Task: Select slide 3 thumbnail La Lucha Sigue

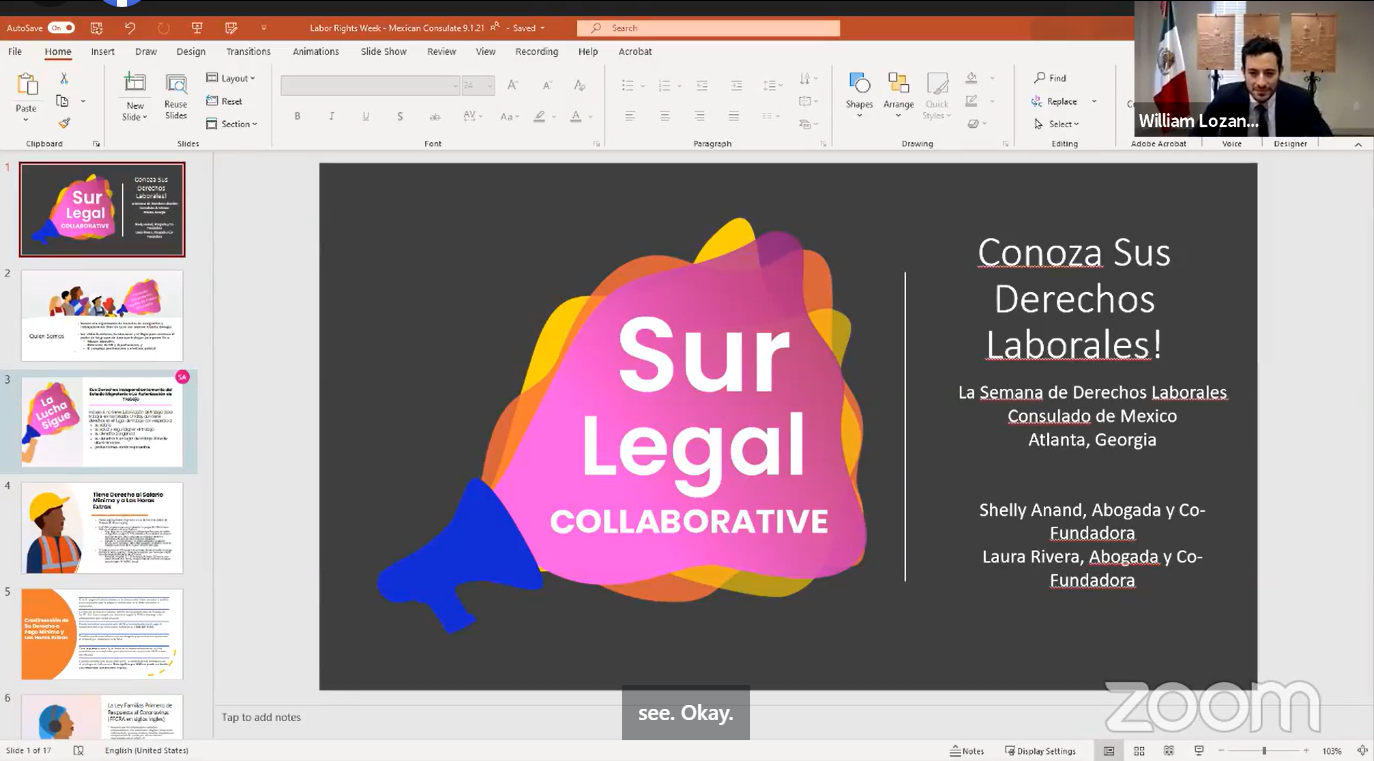Action: [102, 422]
